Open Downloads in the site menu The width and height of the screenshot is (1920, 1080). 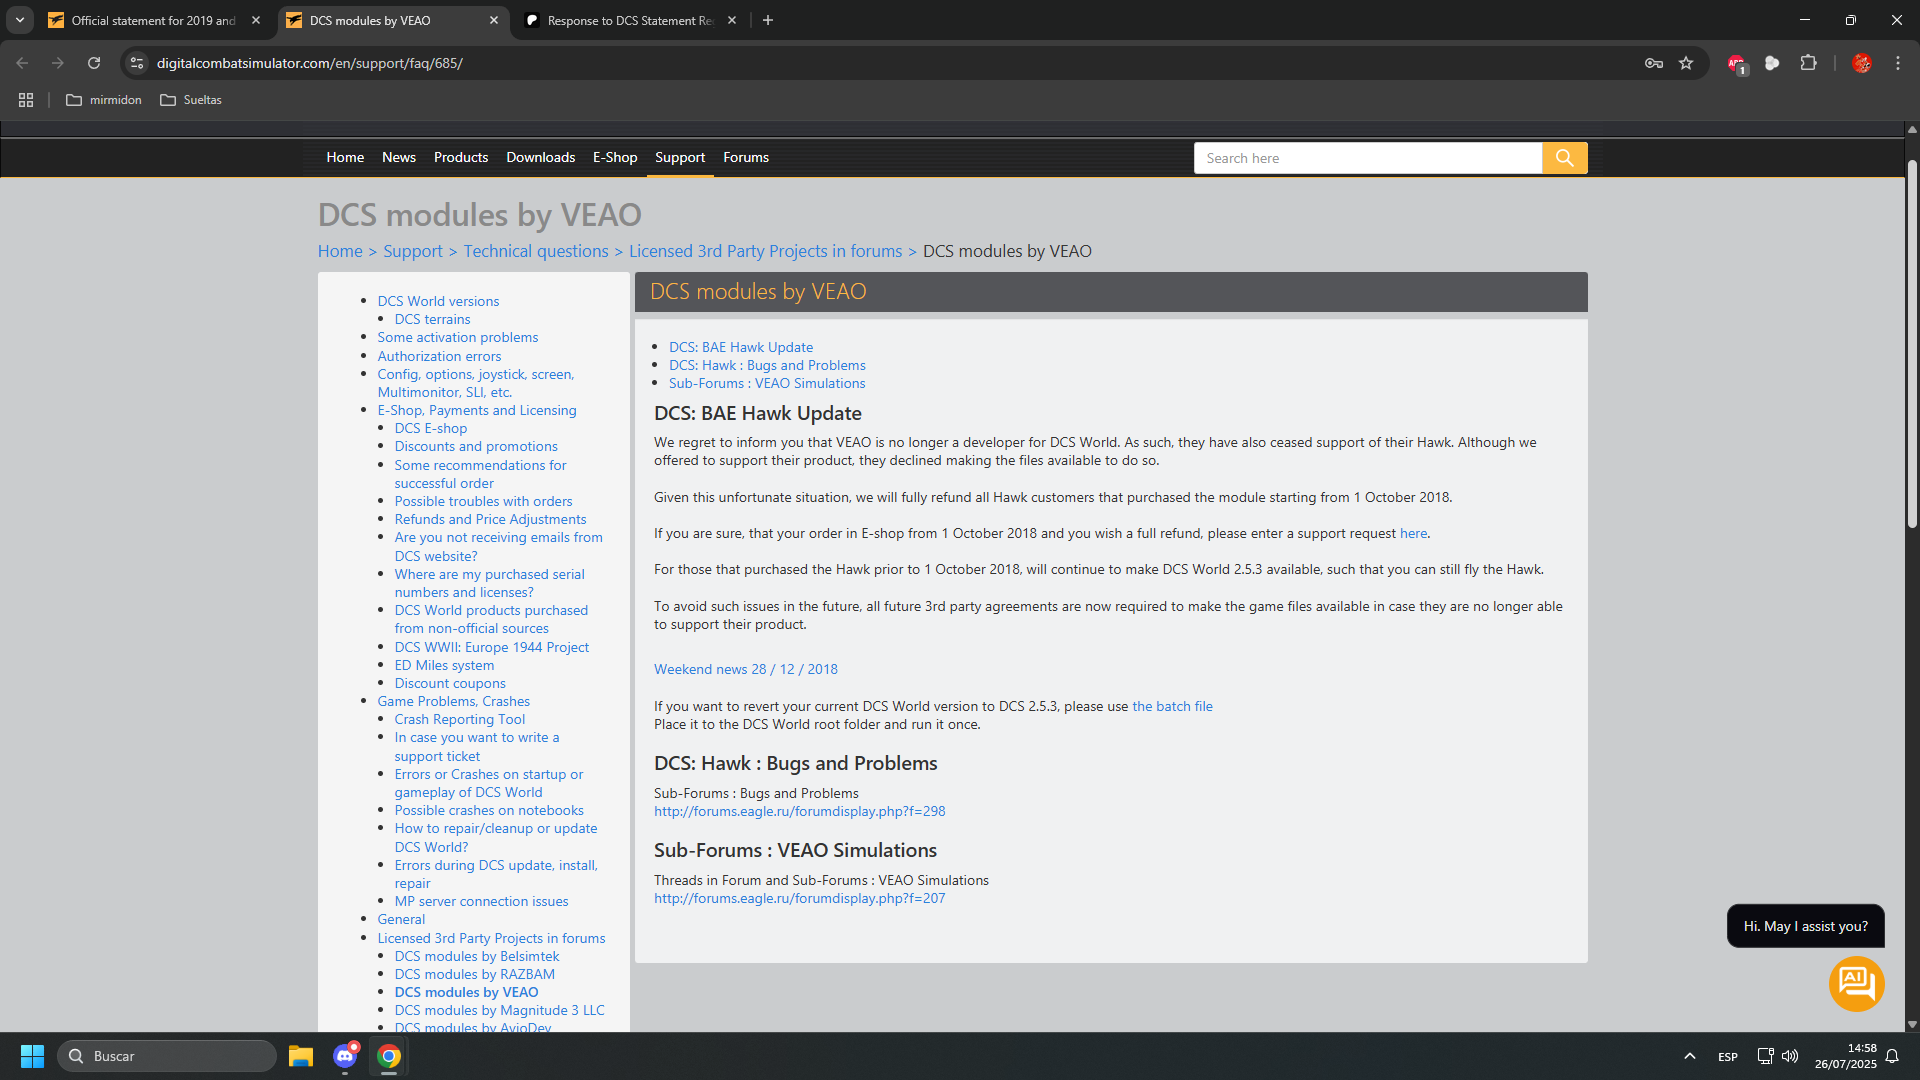[540, 157]
